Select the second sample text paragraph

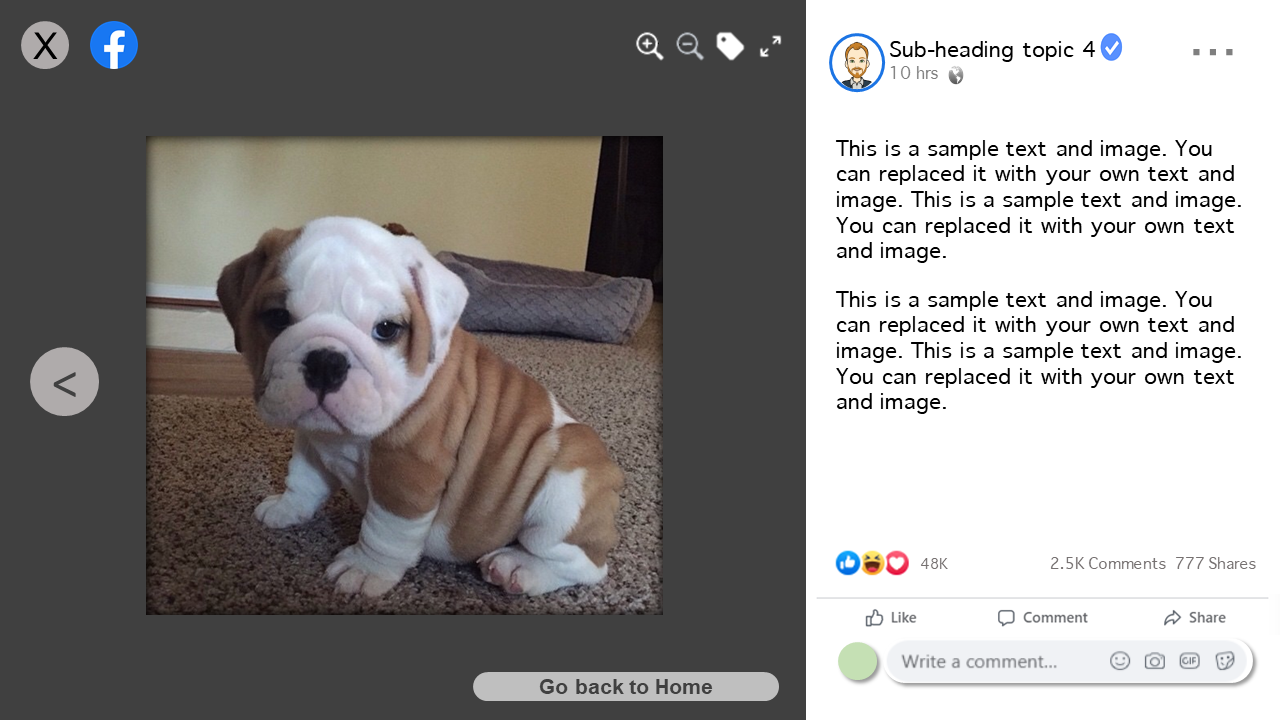[x=1039, y=351]
